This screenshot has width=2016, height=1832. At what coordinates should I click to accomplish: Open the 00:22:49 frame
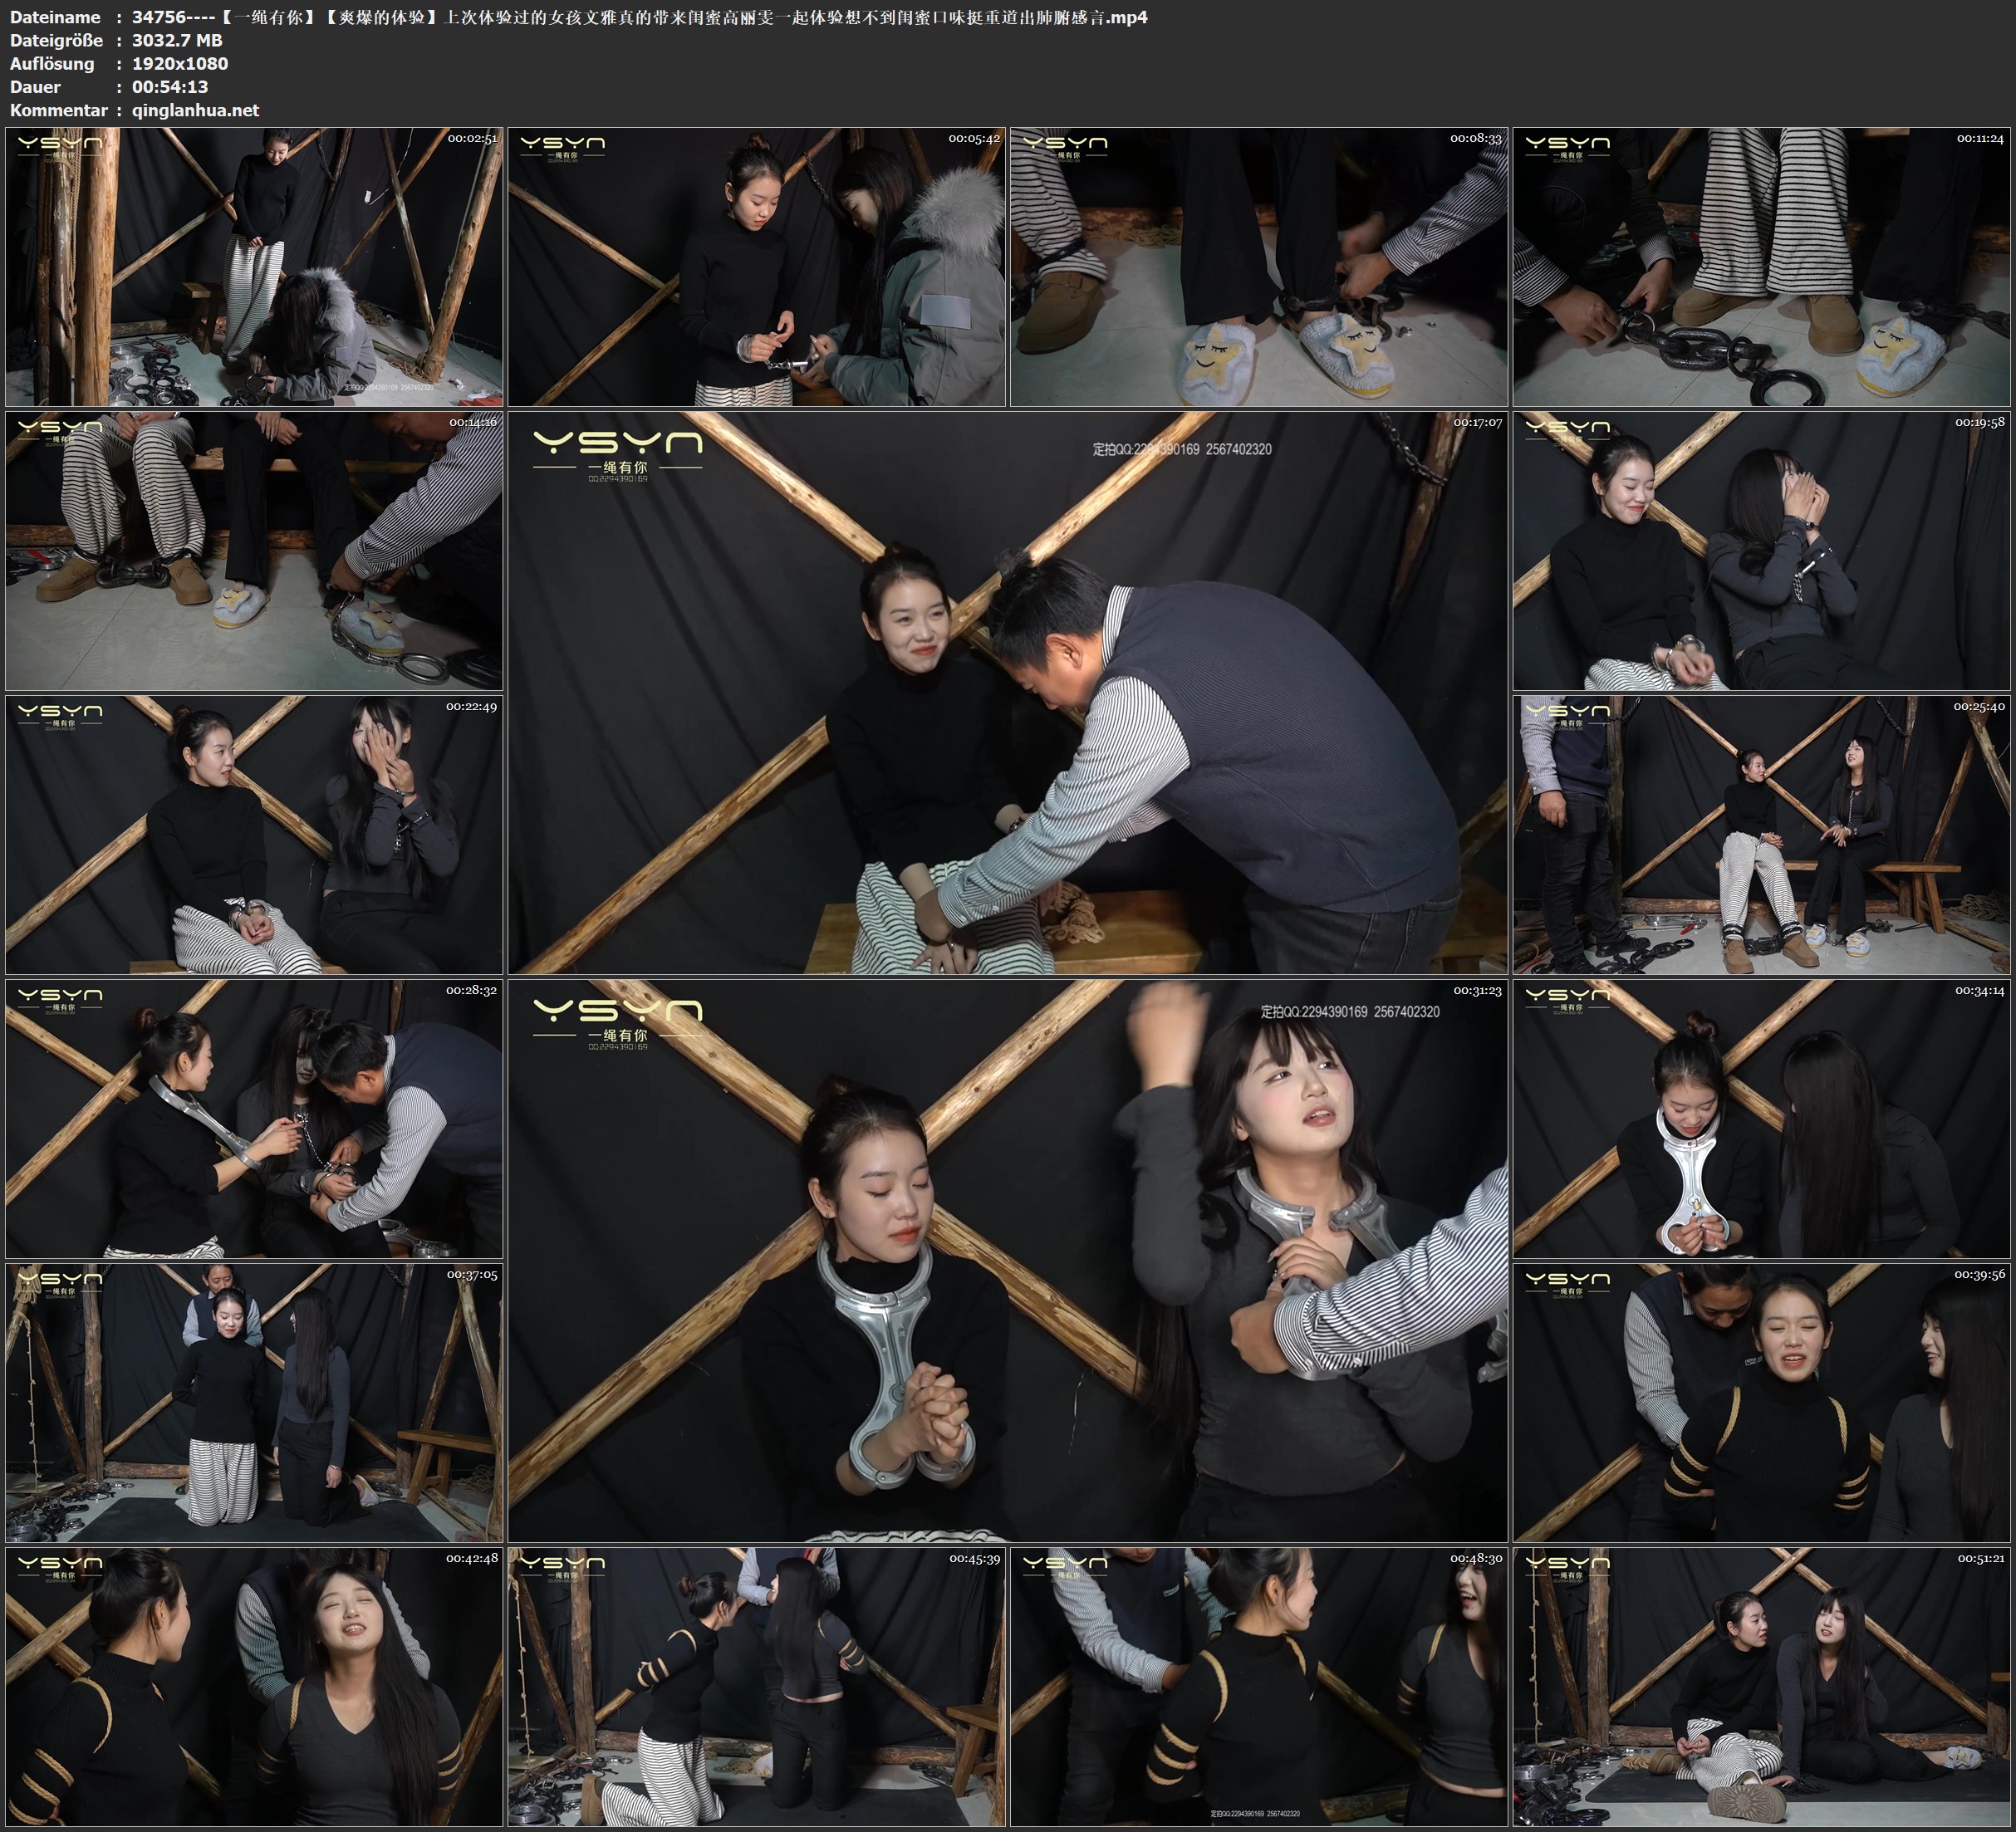254,835
